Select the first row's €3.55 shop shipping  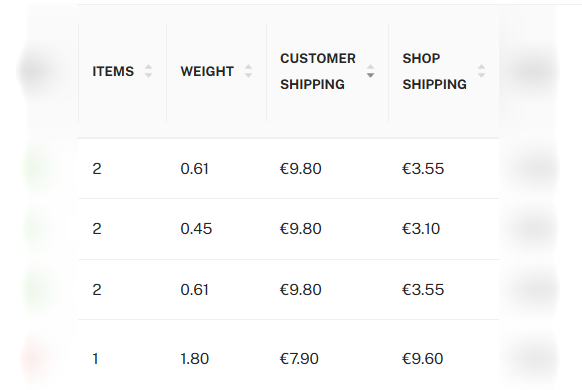(x=423, y=169)
